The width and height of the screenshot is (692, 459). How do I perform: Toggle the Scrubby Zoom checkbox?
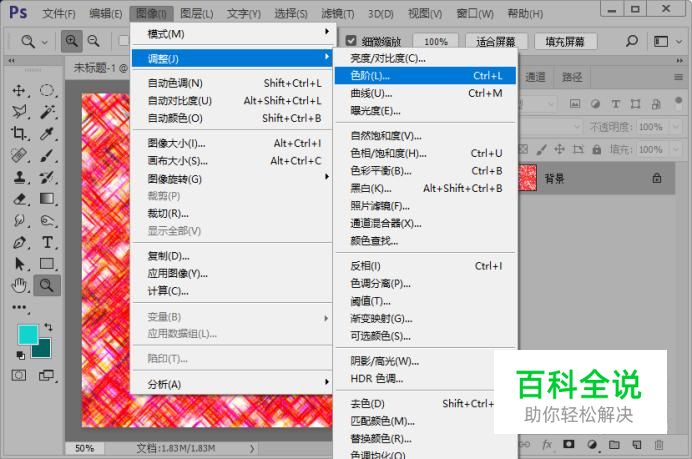(351, 41)
